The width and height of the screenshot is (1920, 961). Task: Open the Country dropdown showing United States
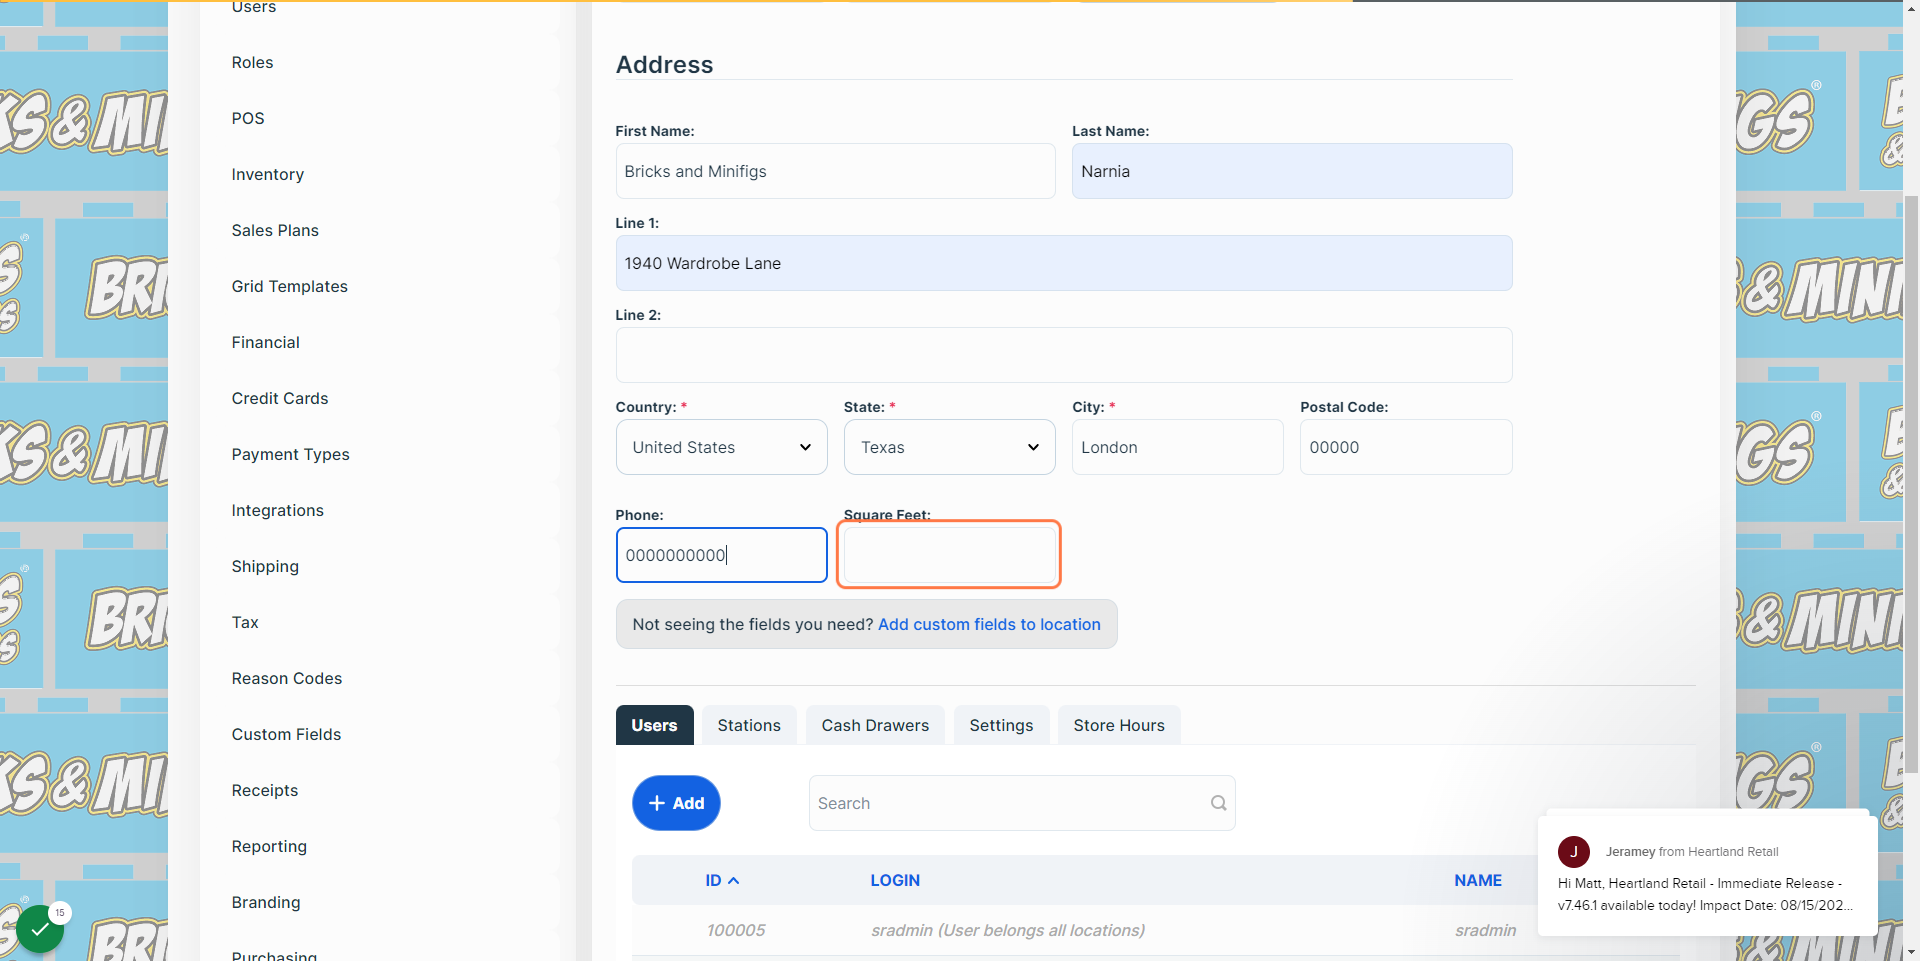(721, 447)
